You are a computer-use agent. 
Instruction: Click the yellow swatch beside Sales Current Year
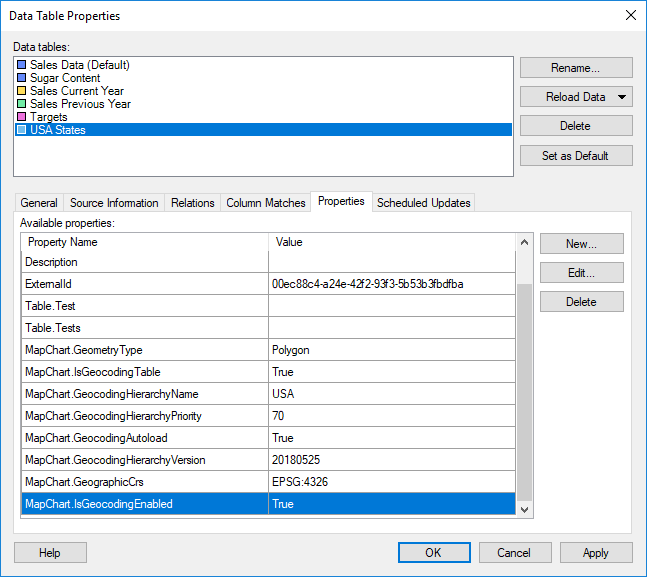21,91
